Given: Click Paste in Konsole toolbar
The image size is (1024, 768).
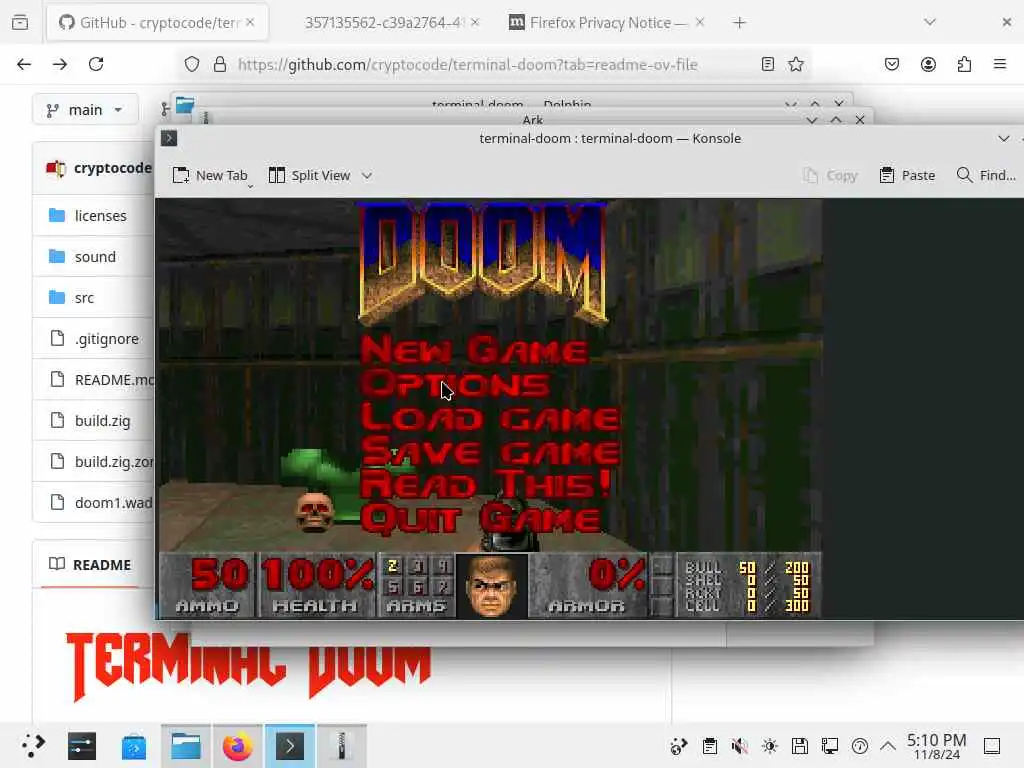Looking at the screenshot, I should 907,175.
